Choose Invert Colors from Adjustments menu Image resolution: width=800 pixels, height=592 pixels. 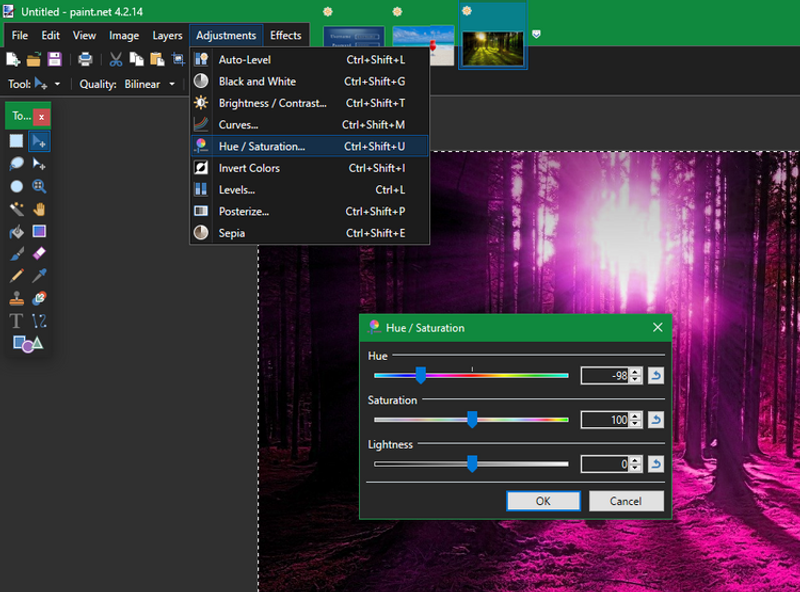click(x=249, y=168)
